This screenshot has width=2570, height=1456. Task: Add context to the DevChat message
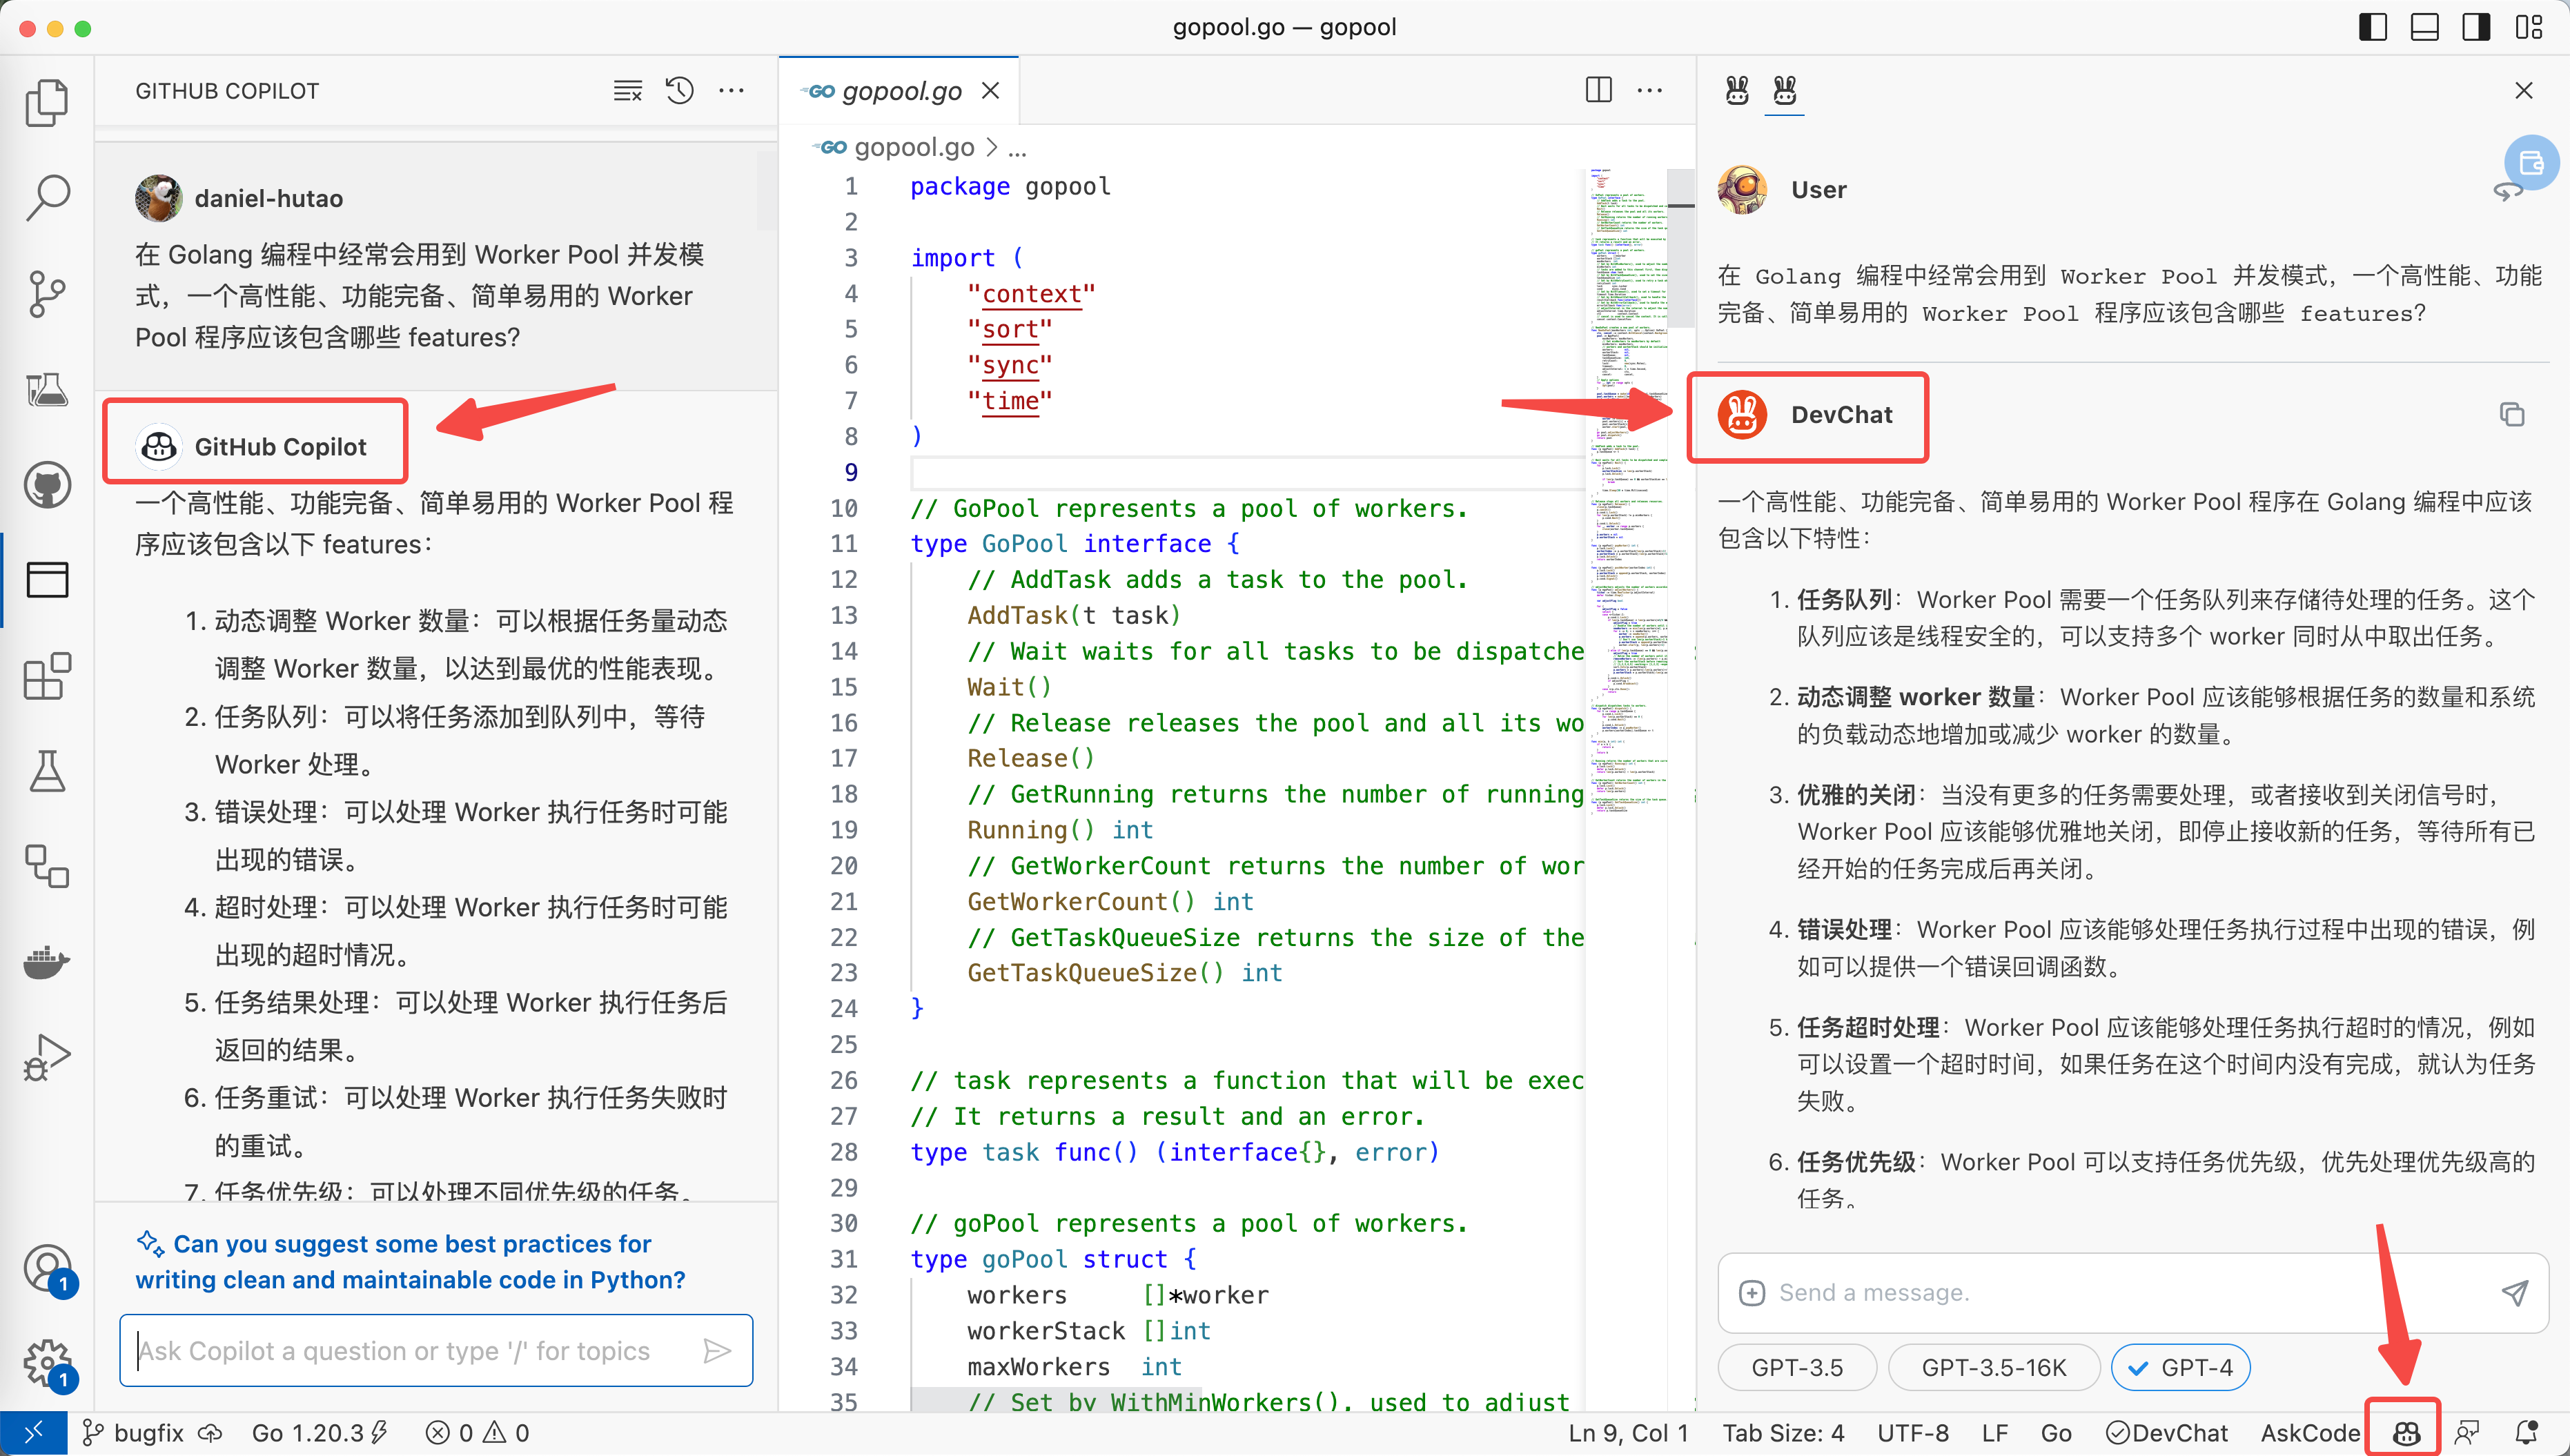point(1751,1292)
